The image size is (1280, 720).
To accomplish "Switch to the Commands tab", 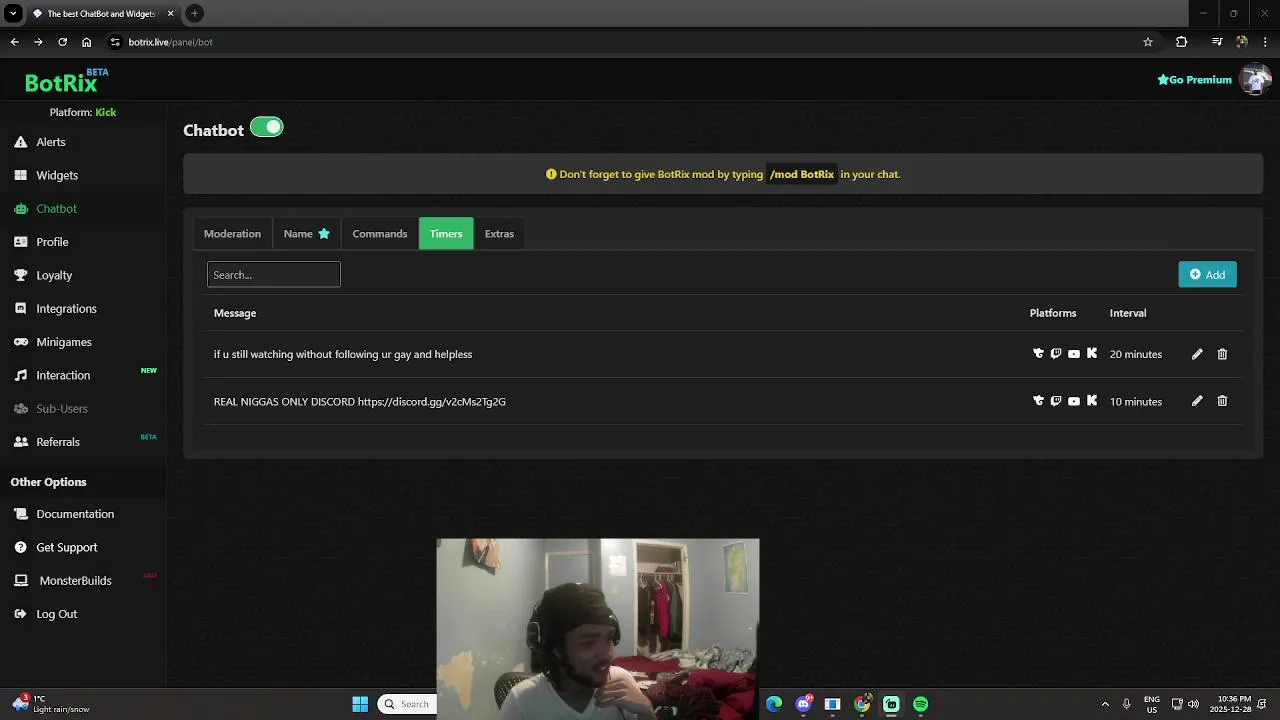I will pyautogui.click(x=380, y=234).
